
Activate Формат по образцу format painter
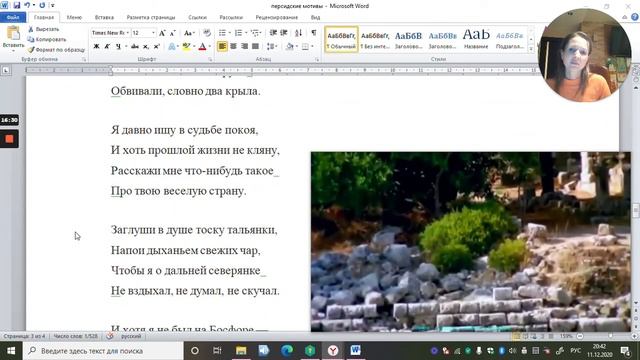point(56,50)
